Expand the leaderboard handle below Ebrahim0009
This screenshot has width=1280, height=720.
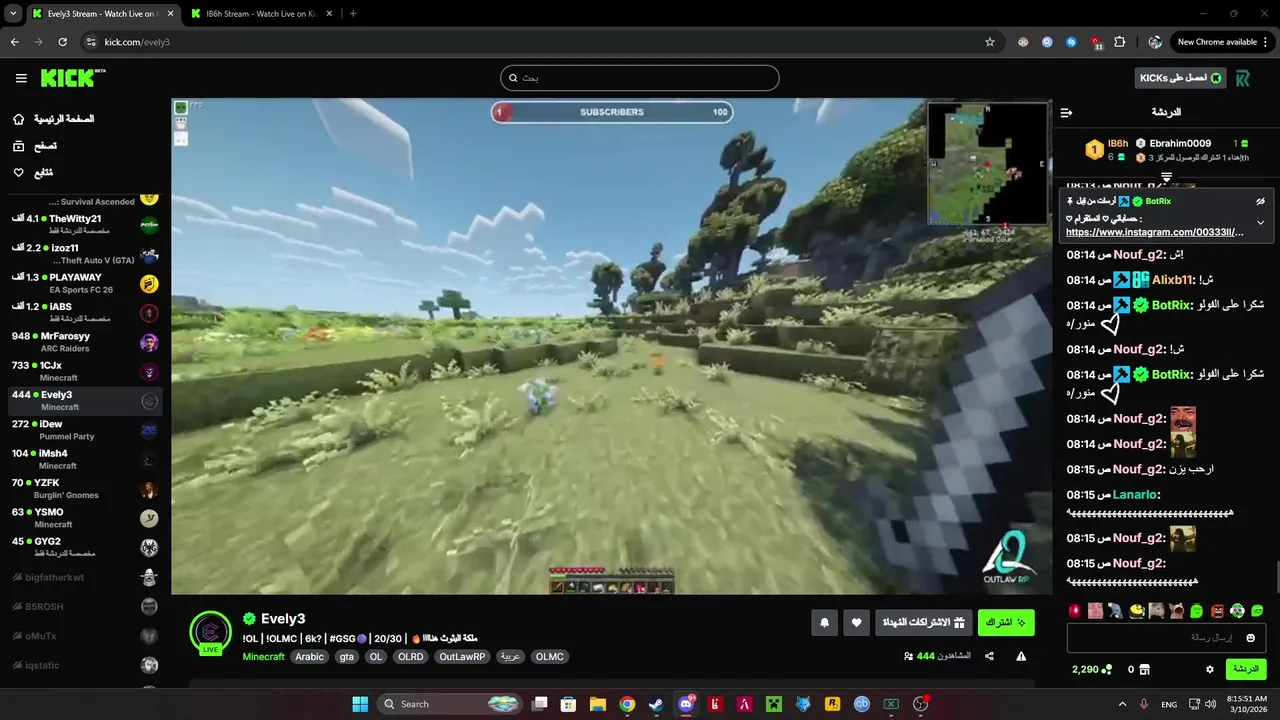pyautogui.click(x=1166, y=177)
